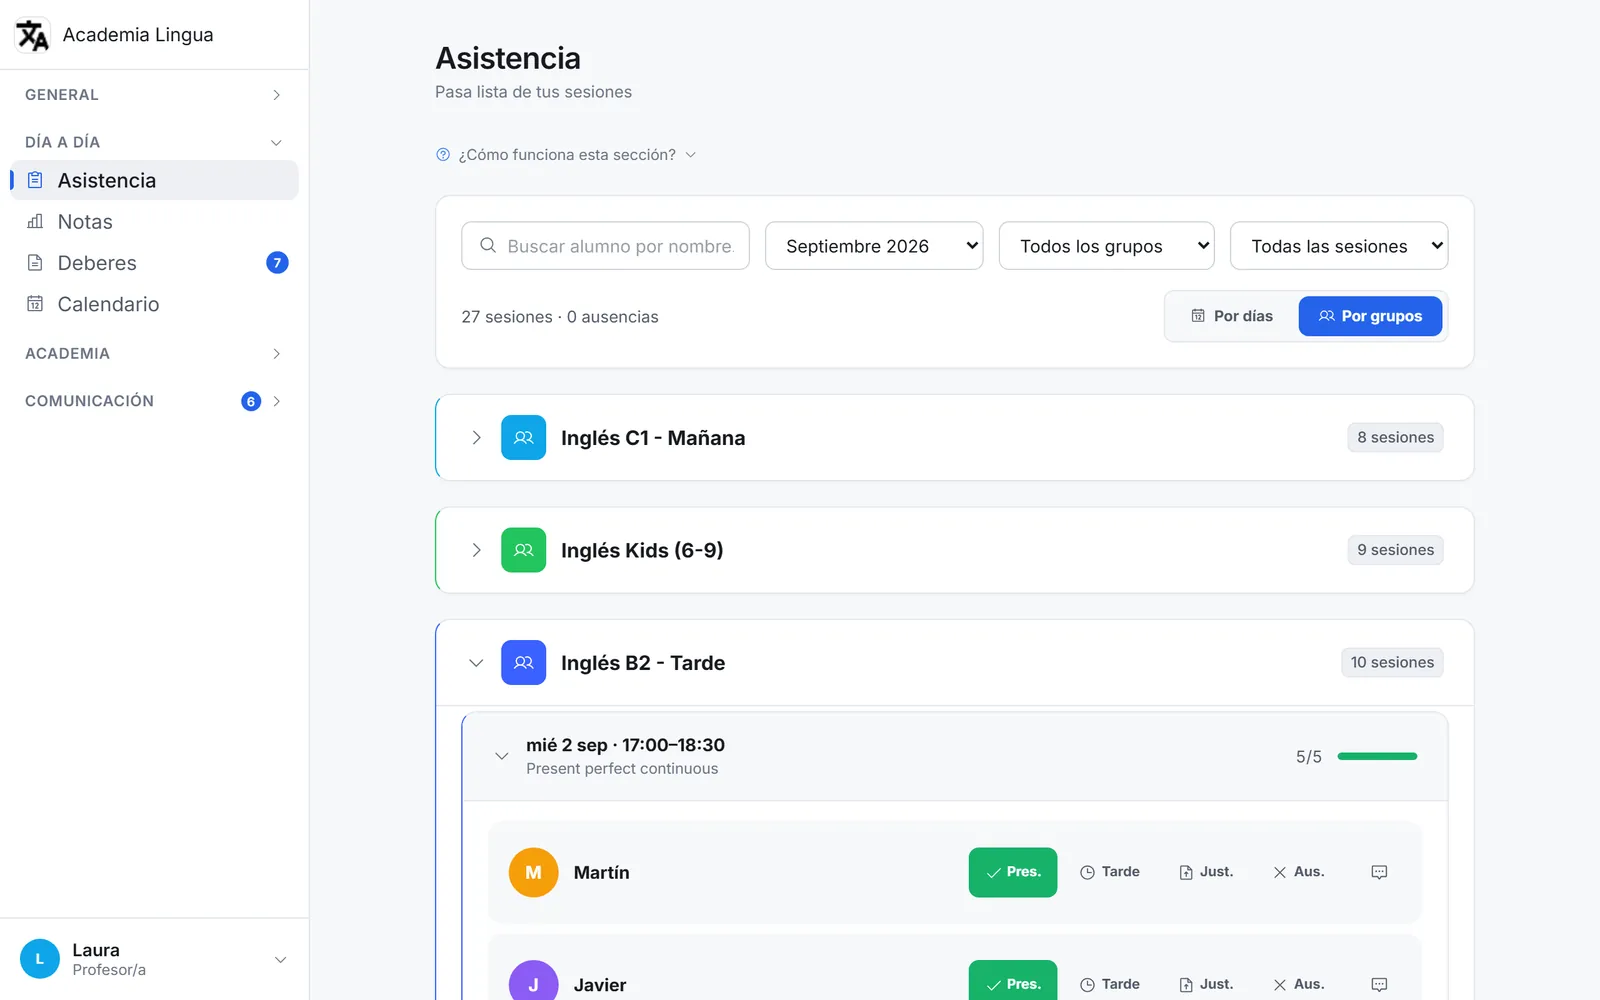Open Martín's comment note icon
The width and height of the screenshot is (1600, 1000).
click(1379, 872)
